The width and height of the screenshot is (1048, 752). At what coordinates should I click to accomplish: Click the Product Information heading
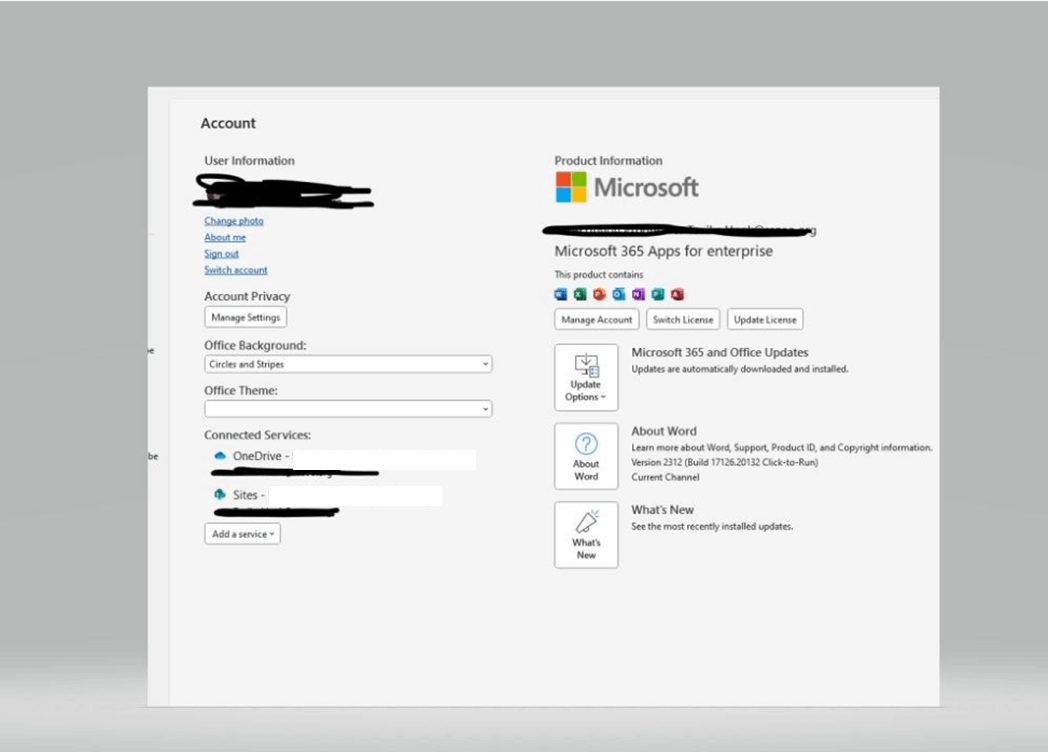pos(608,160)
